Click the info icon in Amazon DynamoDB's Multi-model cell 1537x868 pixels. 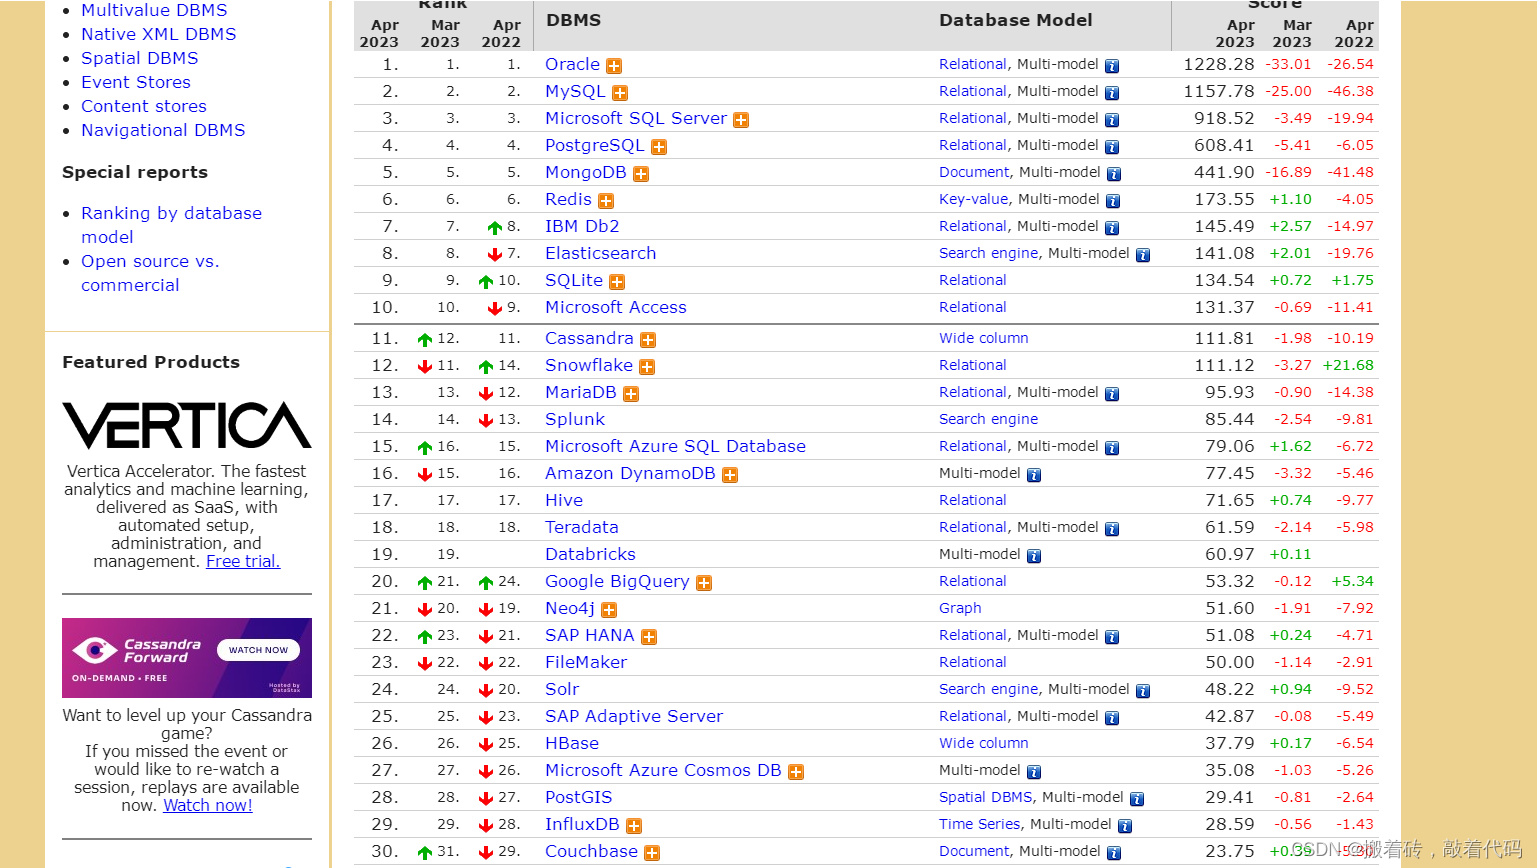(1034, 475)
